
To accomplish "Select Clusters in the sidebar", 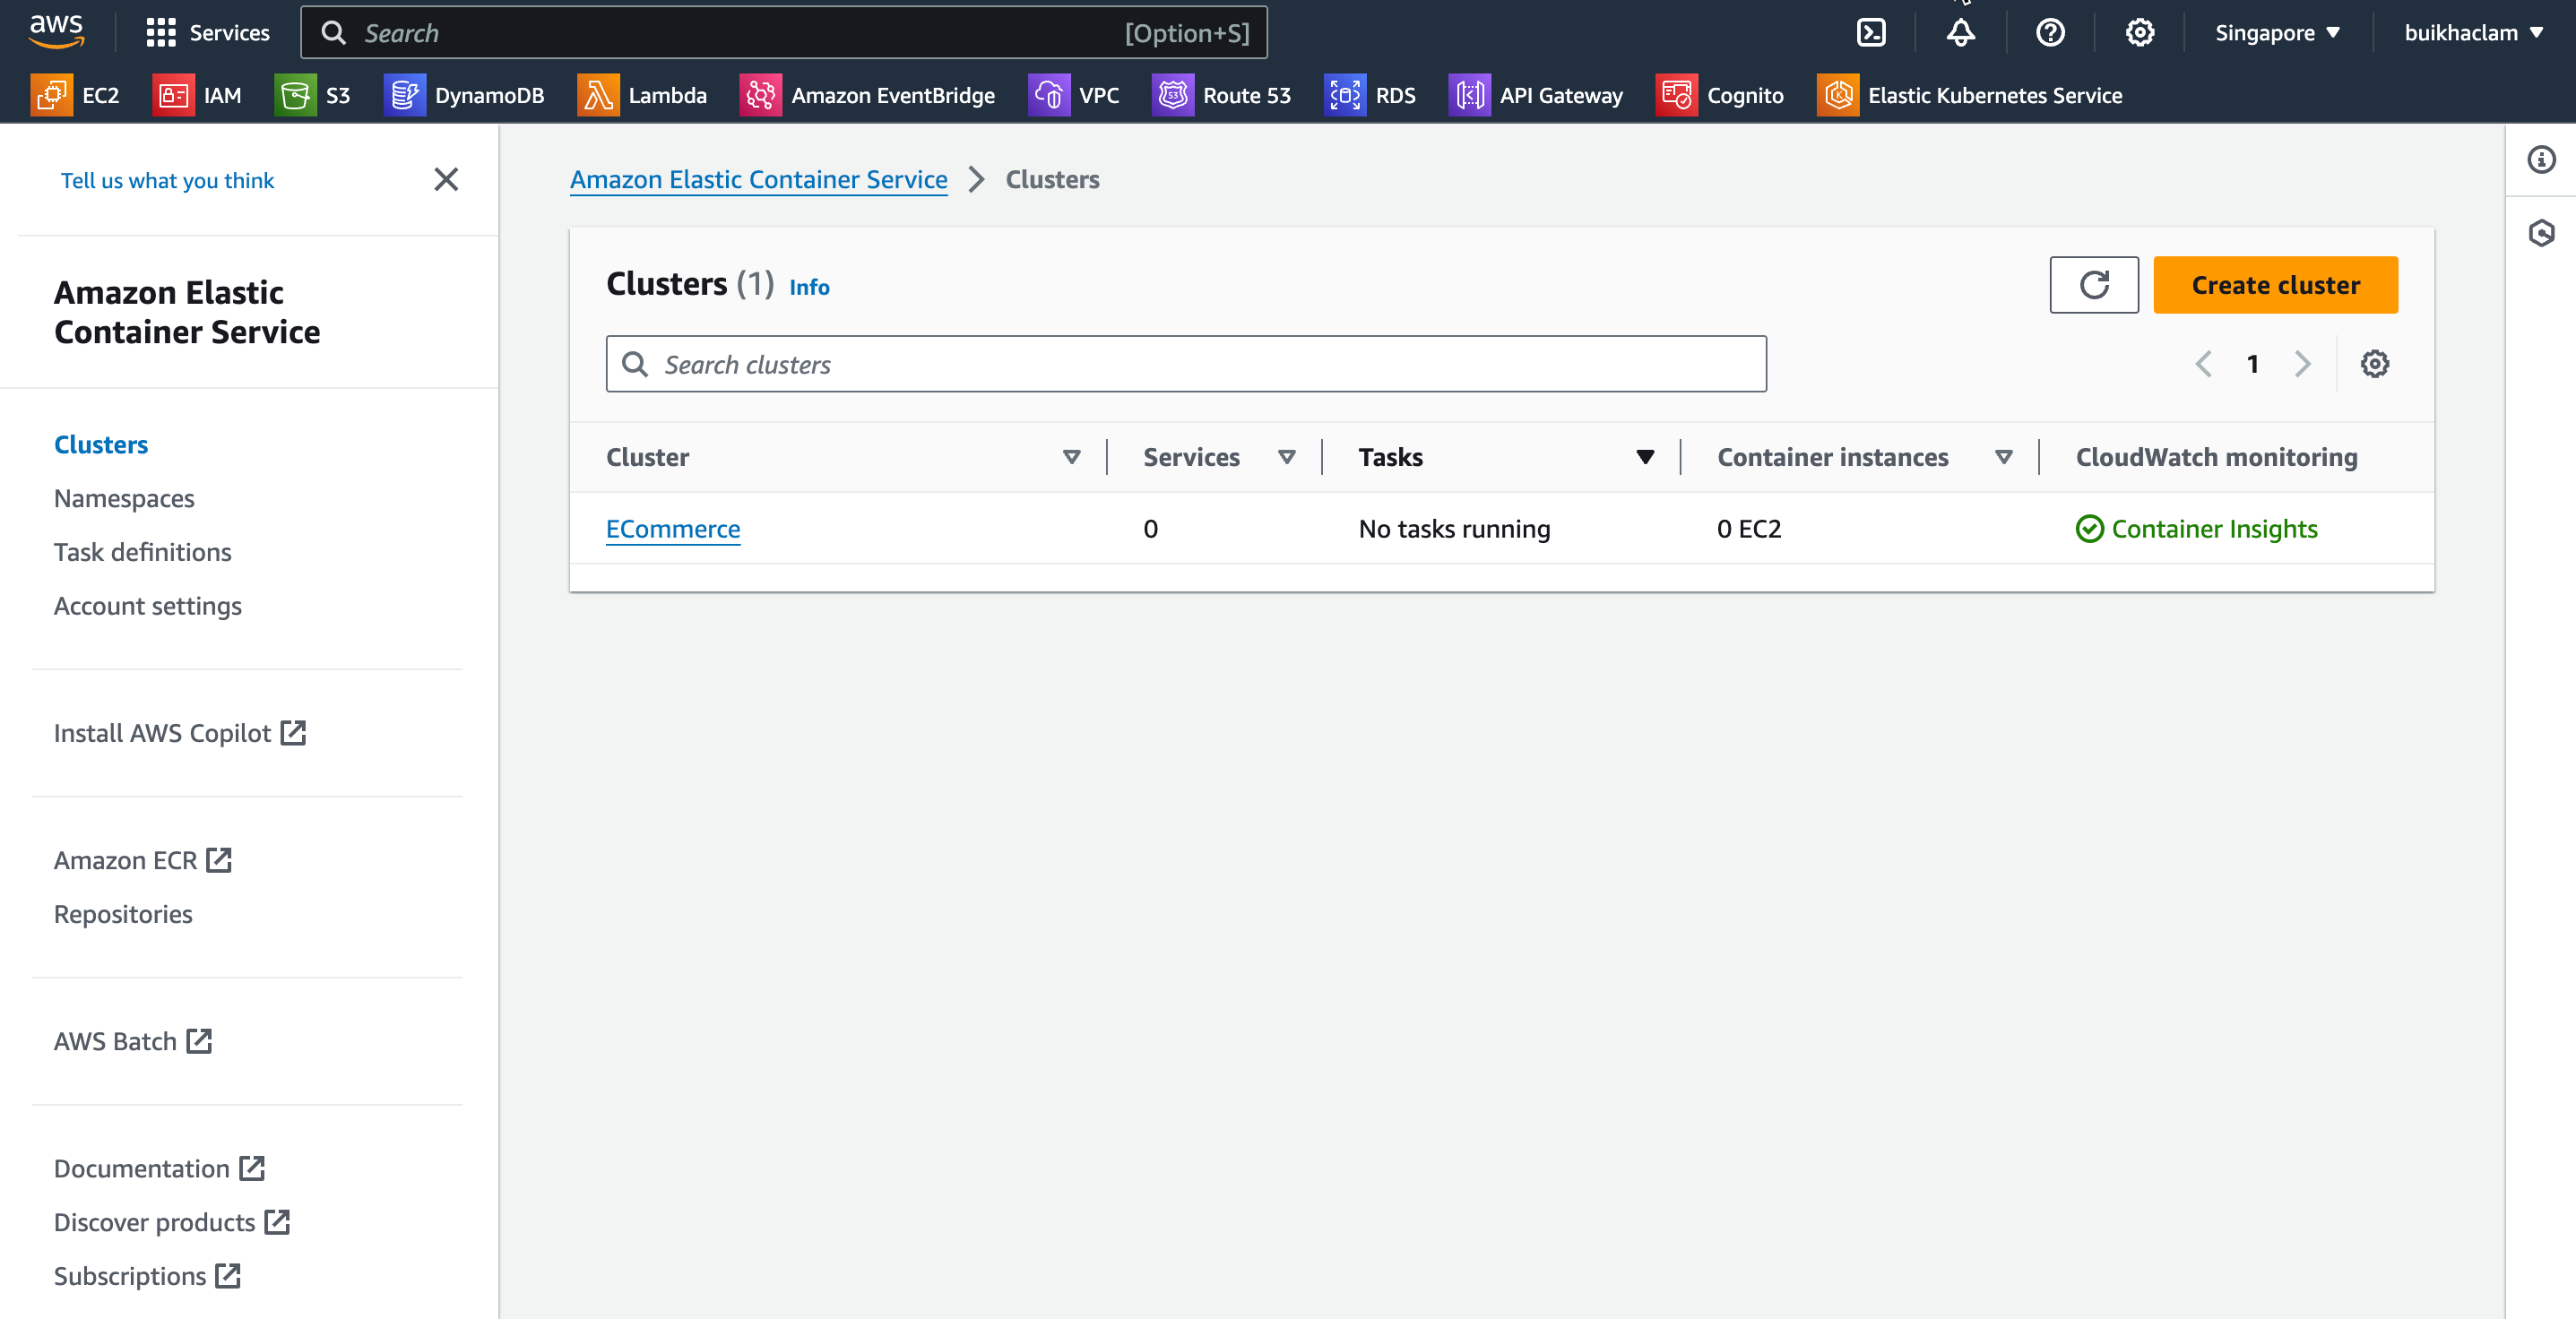I will pyautogui.click(x=101, y=445).
